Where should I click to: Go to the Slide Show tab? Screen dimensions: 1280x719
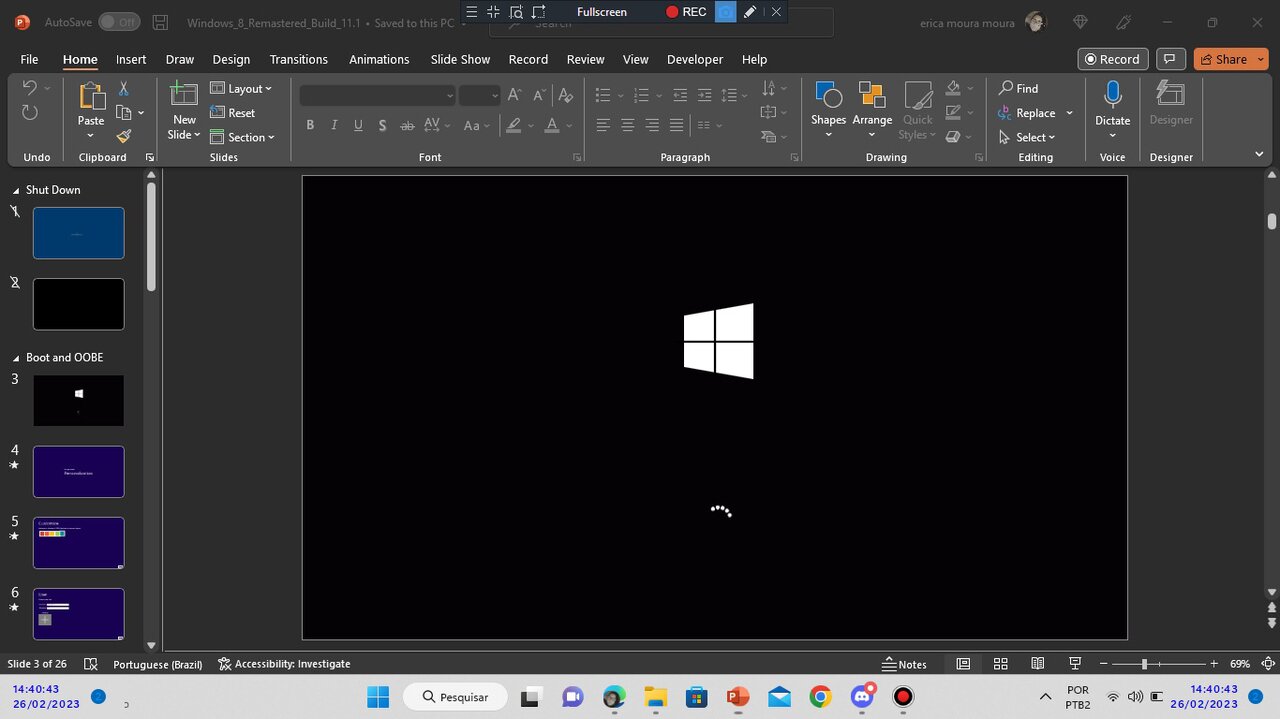coord(460,59)
